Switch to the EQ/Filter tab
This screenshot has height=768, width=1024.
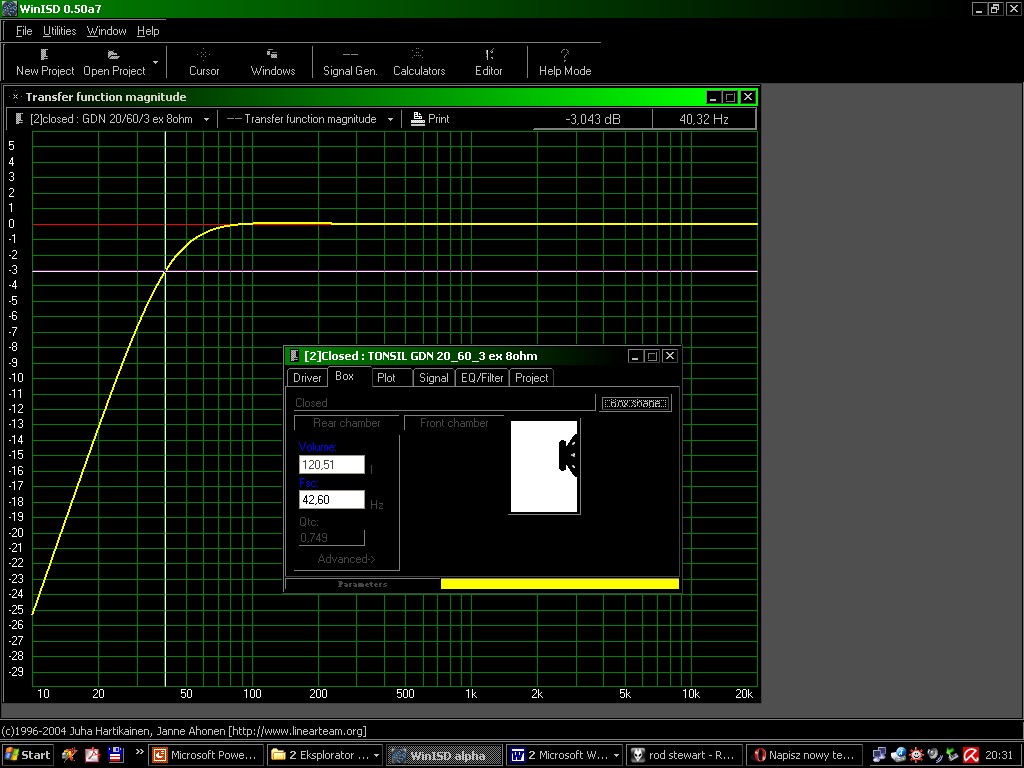coord(481,378)
